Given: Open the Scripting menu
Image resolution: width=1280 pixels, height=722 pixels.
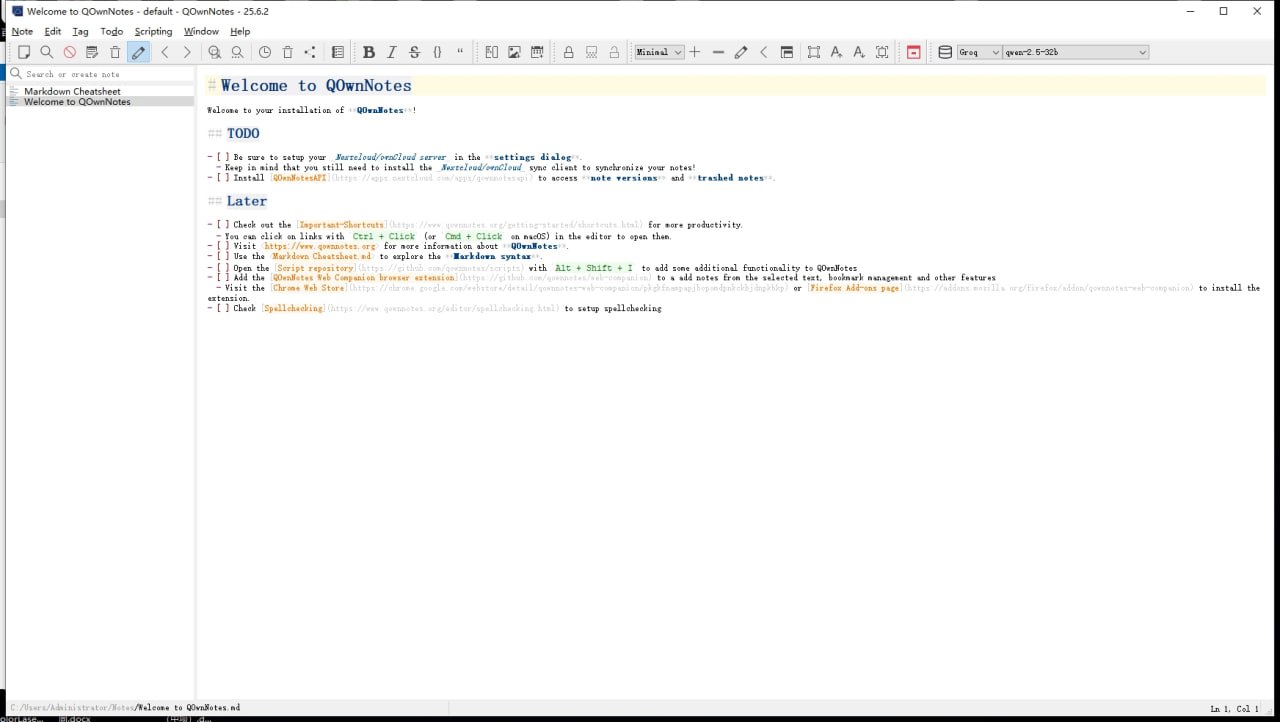Looking at the screenshot, I should pyautogui.click(x=153, y=32).
